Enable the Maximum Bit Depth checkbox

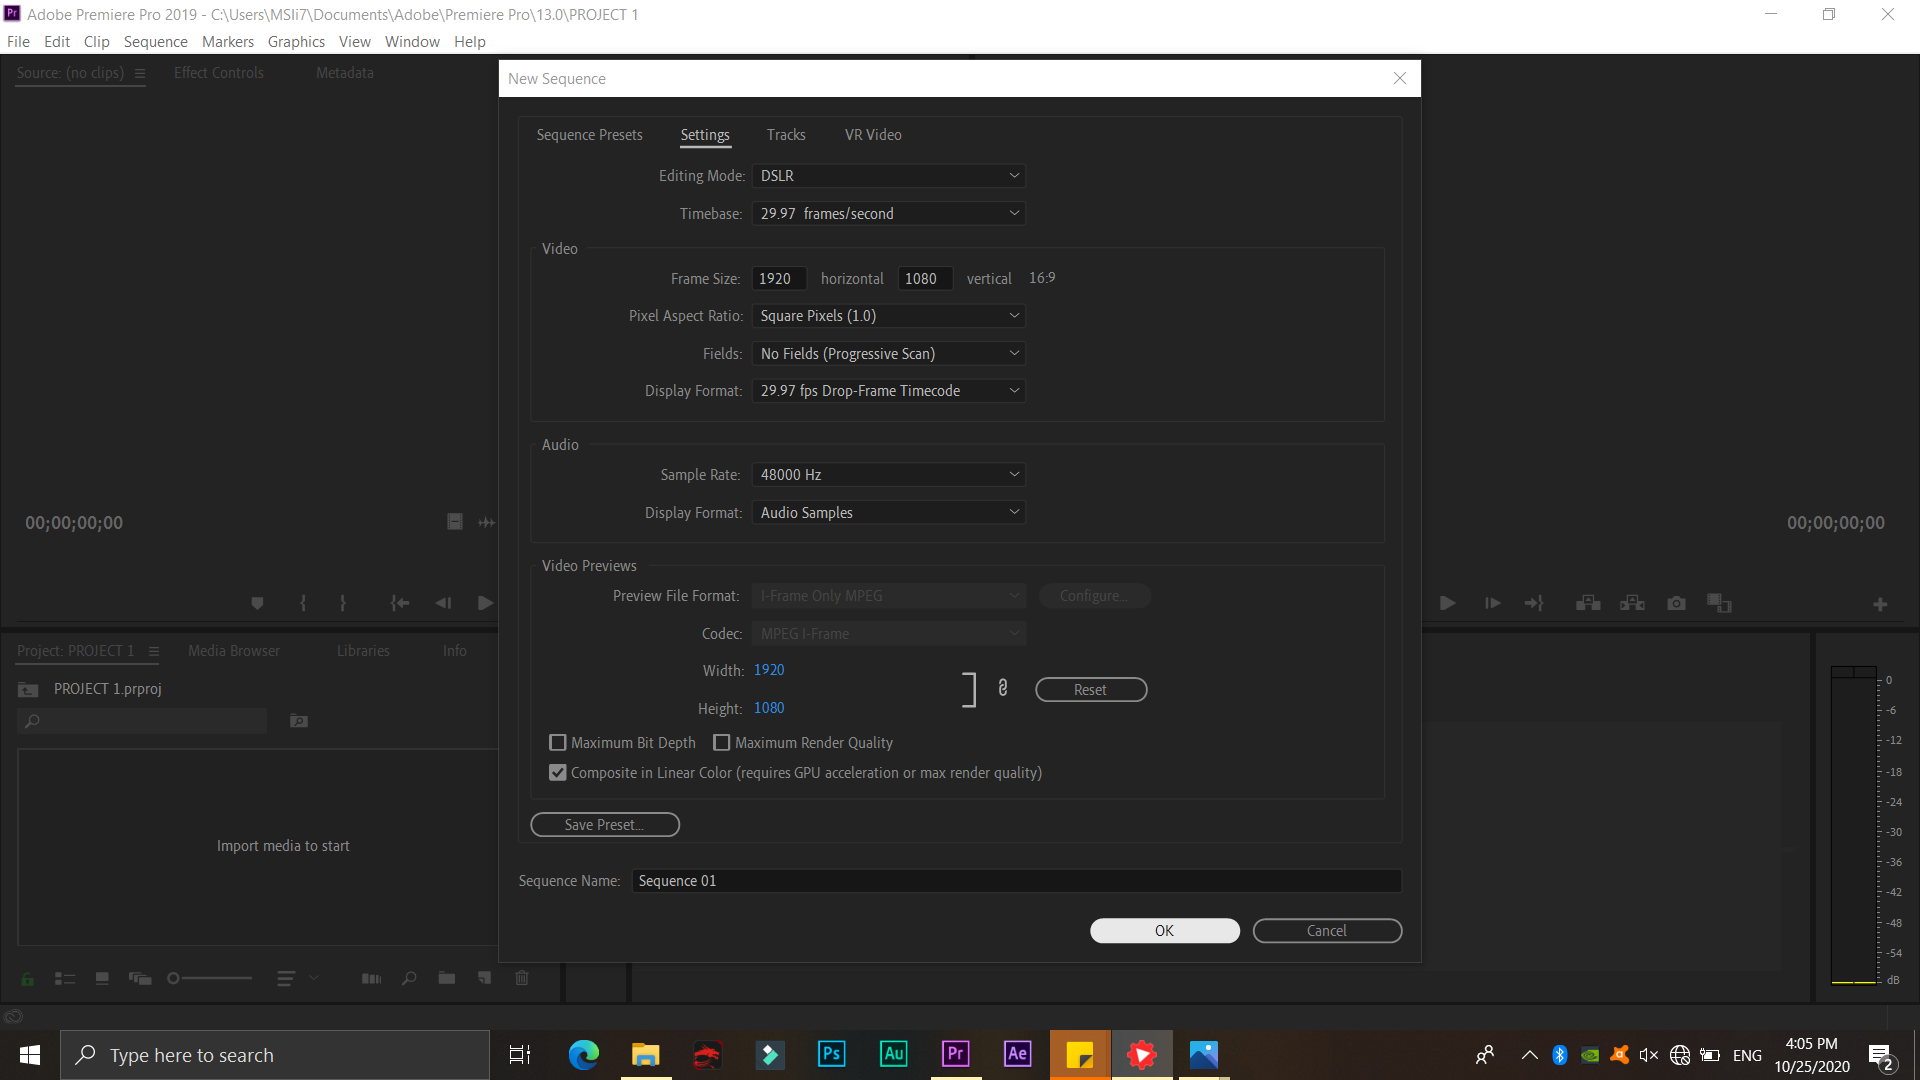click(558, 743)
